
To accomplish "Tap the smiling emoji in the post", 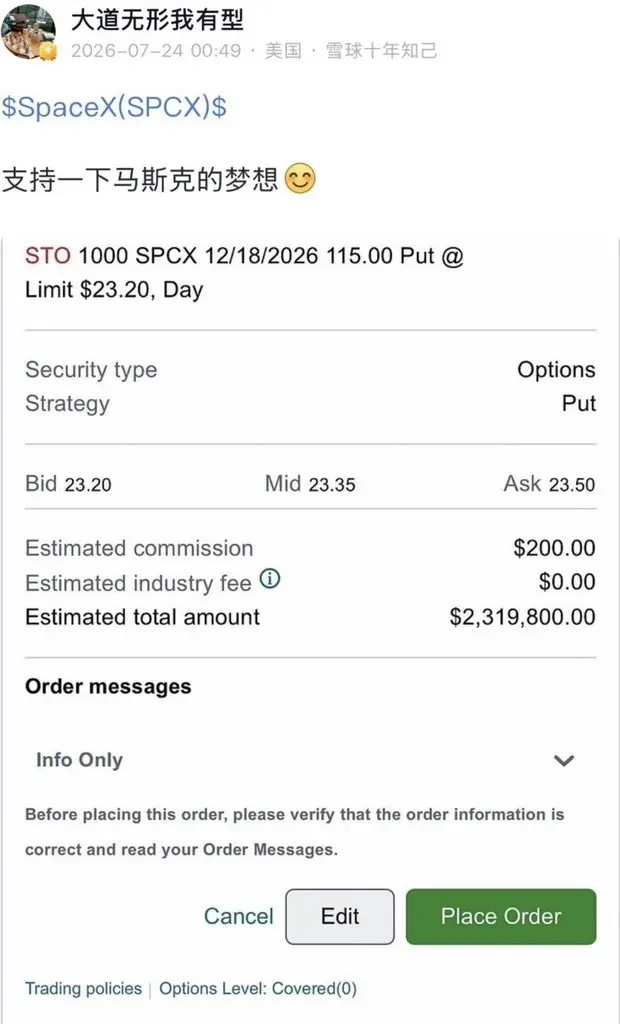I will pyautogui.click(x=301, y=179).
